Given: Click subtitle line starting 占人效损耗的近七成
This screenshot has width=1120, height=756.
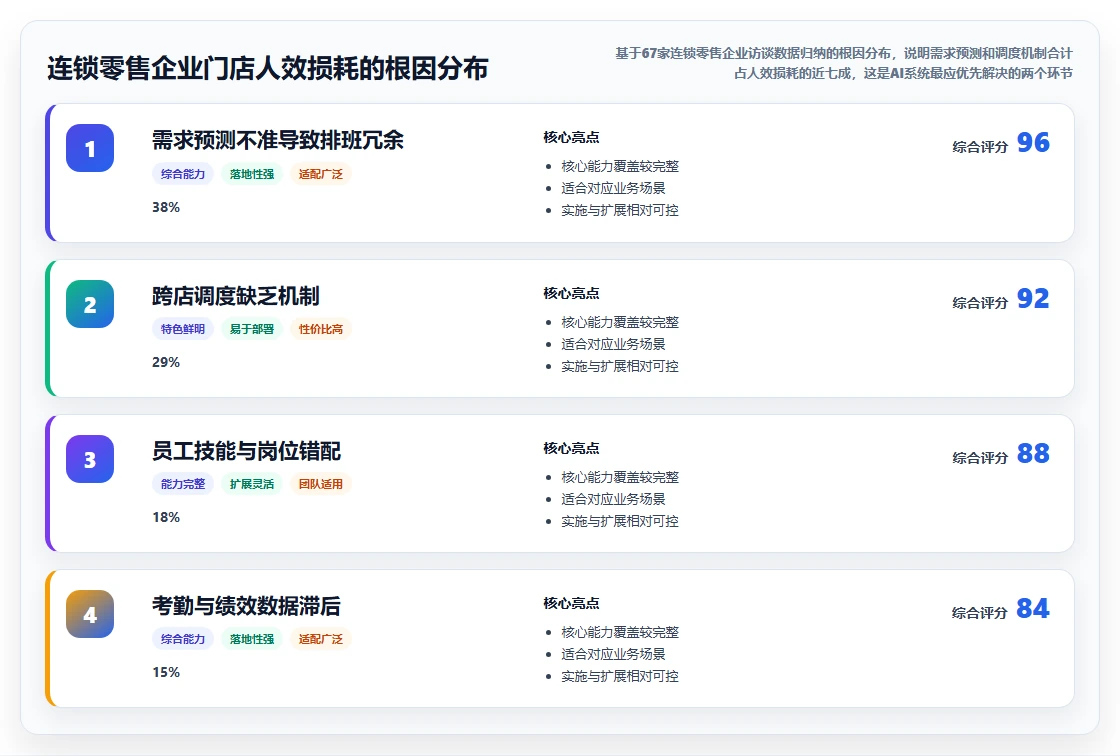Looking at the screenshot, I should coord(904,74).
